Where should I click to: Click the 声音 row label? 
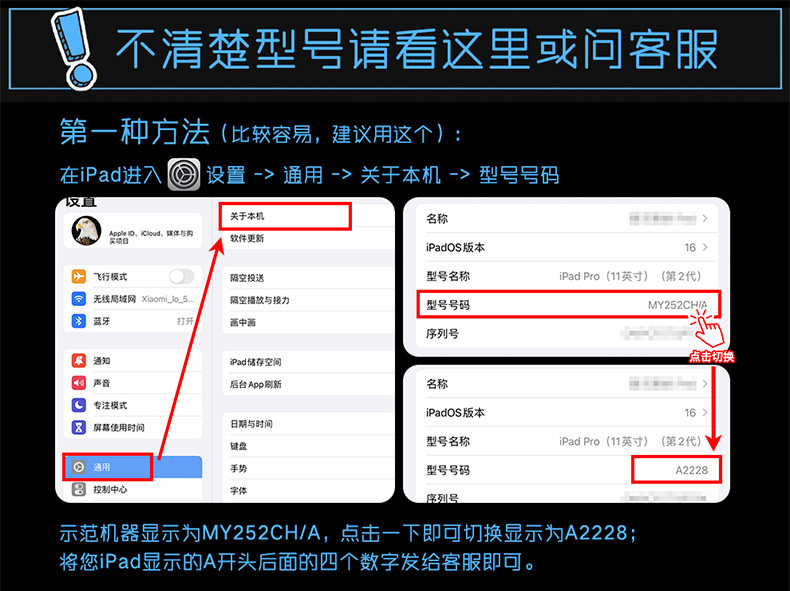(x=101, y=383)
